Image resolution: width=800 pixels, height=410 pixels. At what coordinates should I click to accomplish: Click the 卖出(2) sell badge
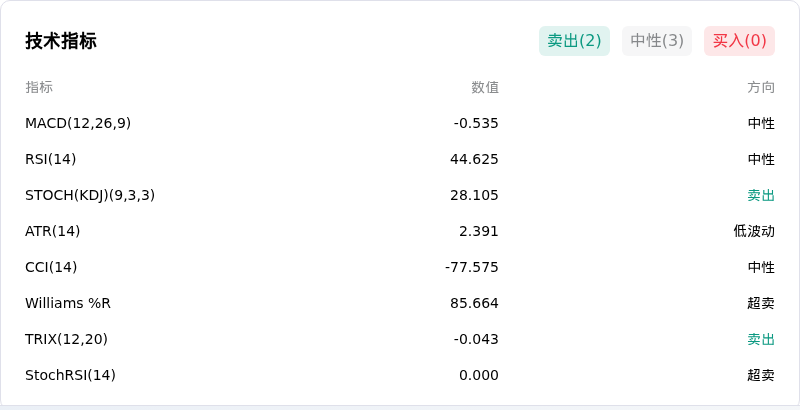click(574, 41)
